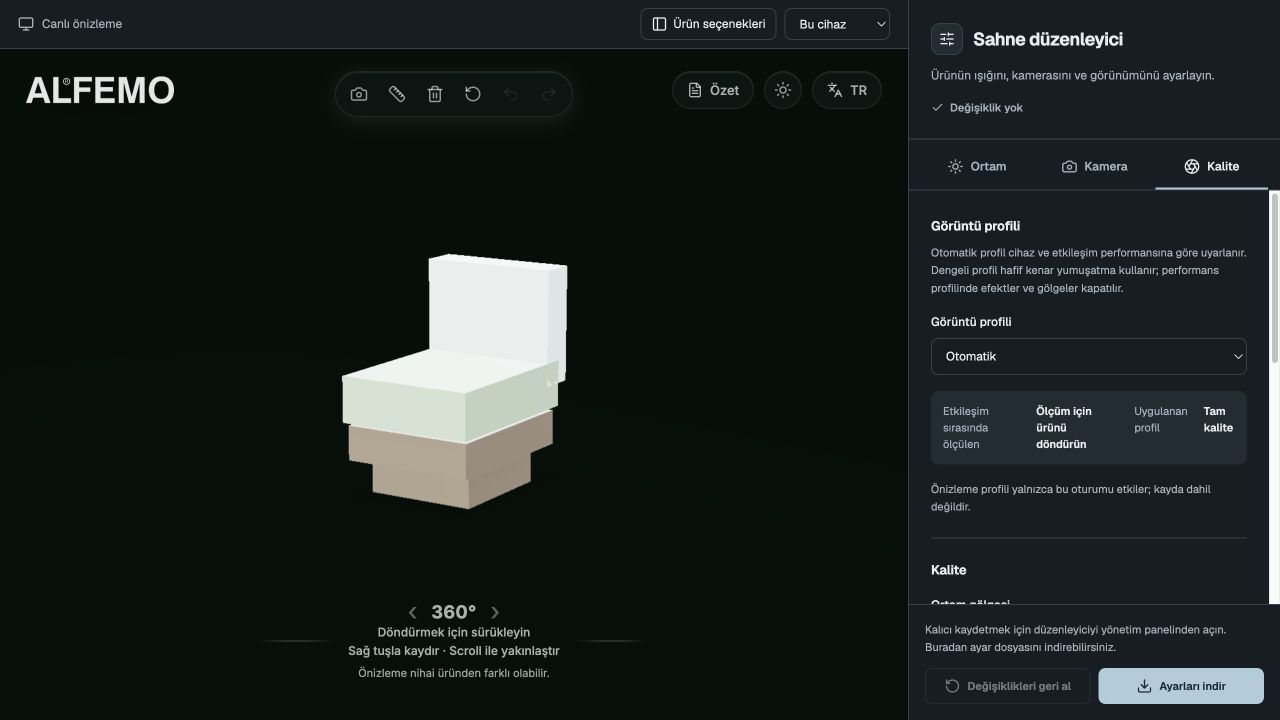The height and width of the screenshot is (720, 1280).
Task: Click the trash delete icon
Action: click(435, 94)
